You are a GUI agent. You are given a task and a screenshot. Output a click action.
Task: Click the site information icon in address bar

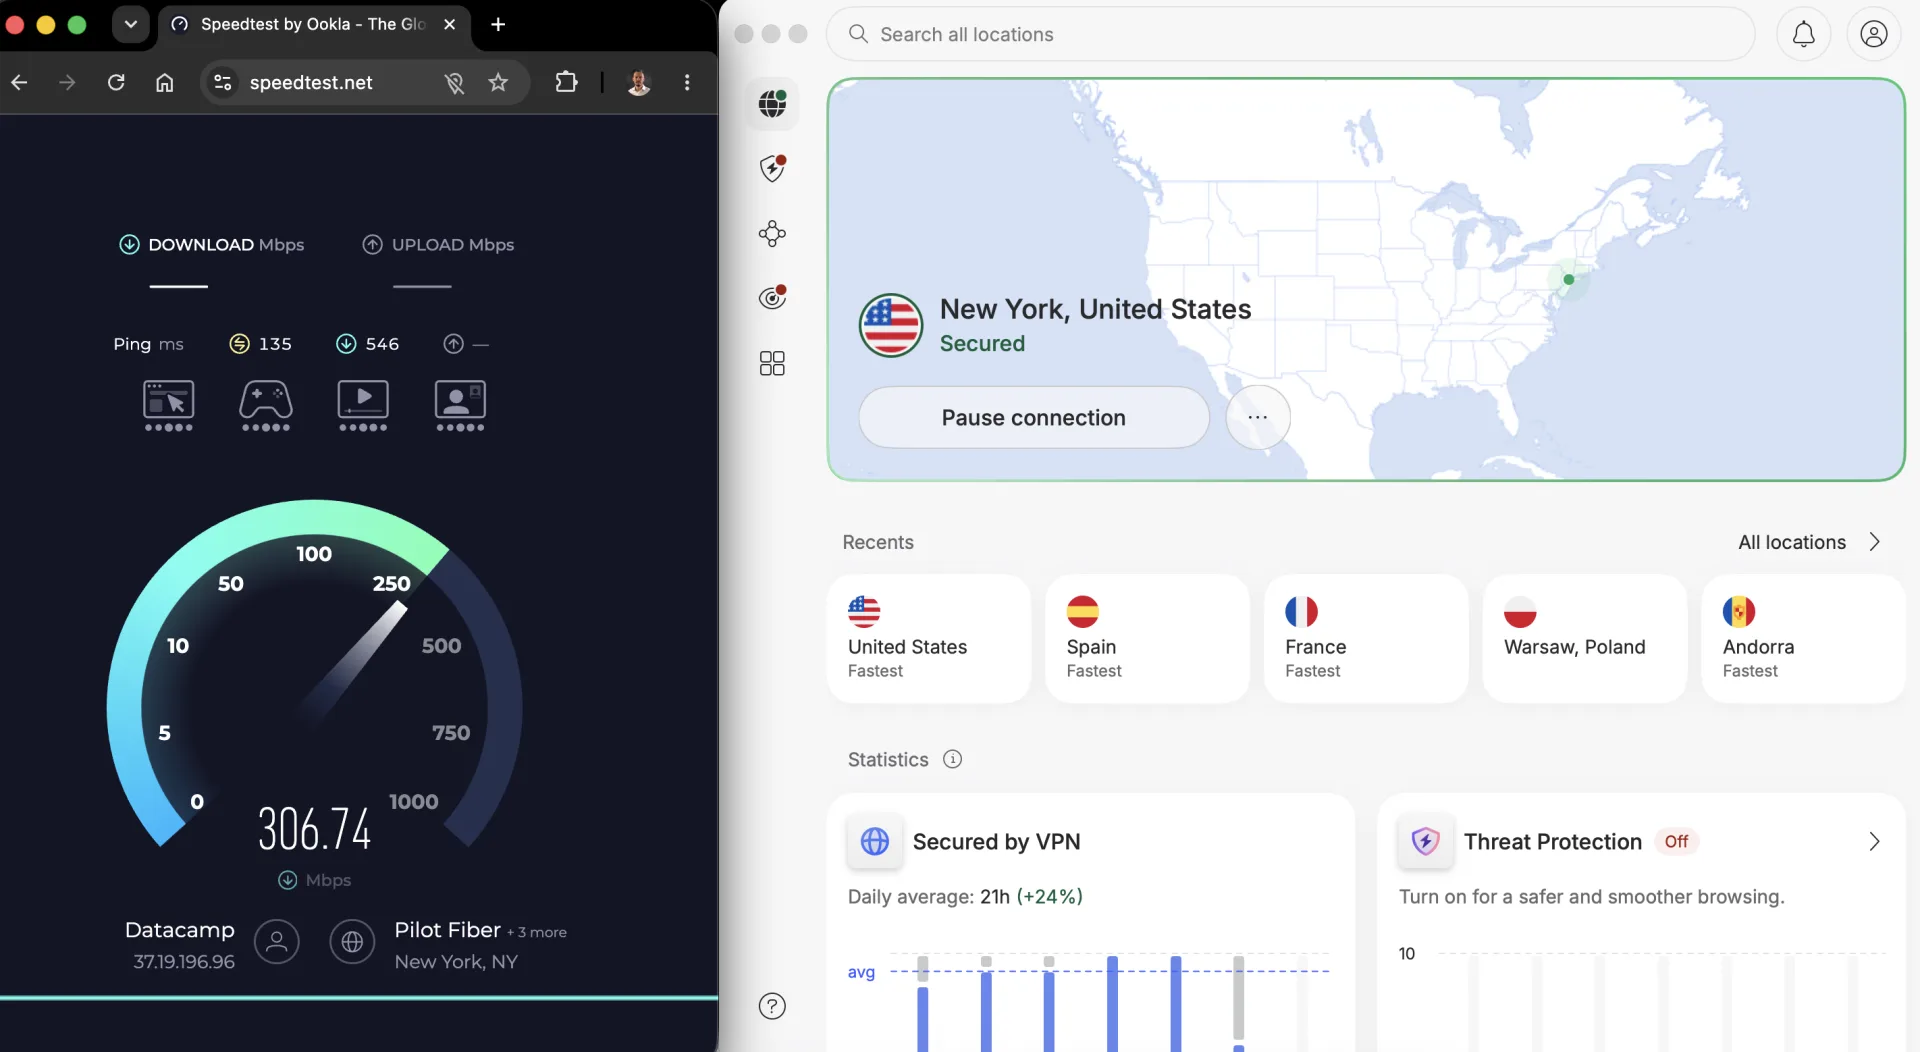point(223,82)
